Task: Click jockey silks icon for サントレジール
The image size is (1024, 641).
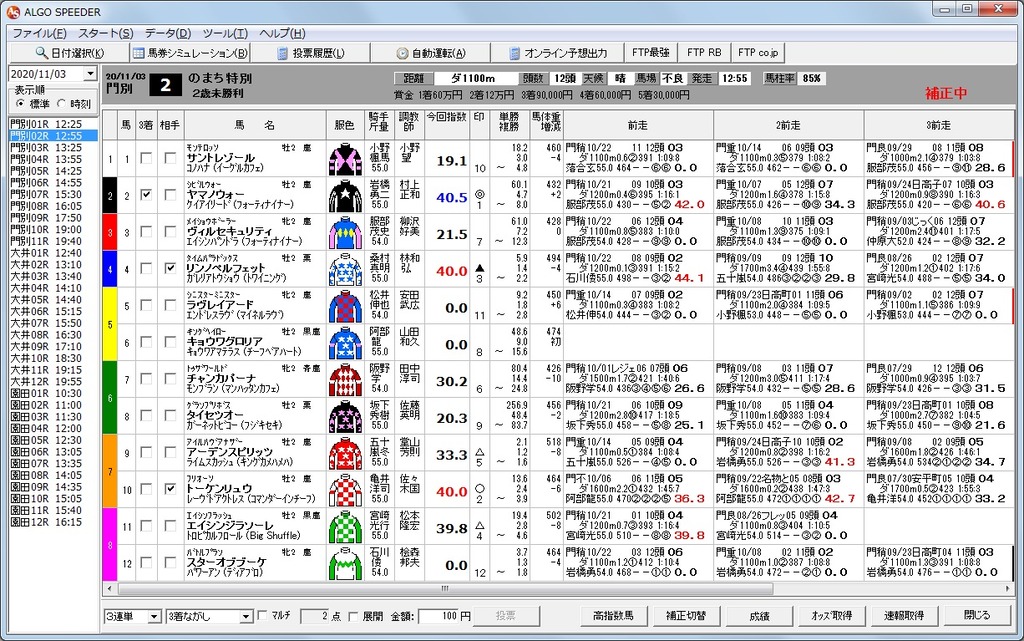Action: [345, 159]
